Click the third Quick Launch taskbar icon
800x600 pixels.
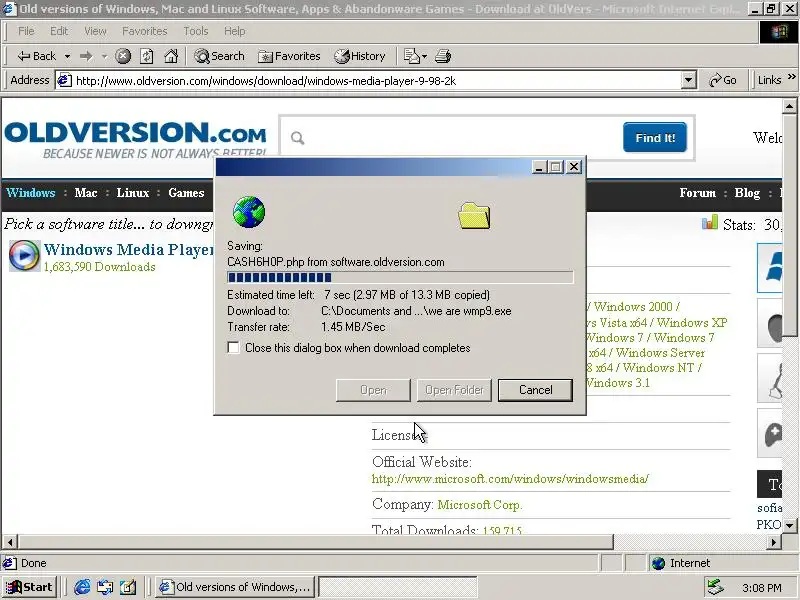(x=128, y=587)
